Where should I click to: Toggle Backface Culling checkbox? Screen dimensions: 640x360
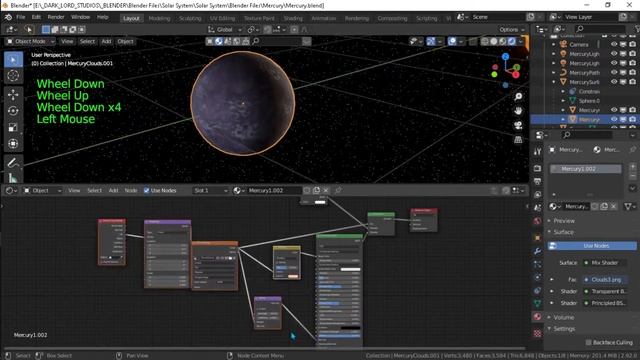tap(588, 342)
